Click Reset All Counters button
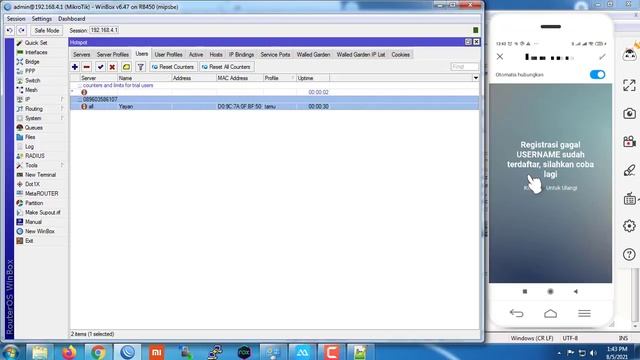This screenshot has height=360, width=640. pos(227,67)
